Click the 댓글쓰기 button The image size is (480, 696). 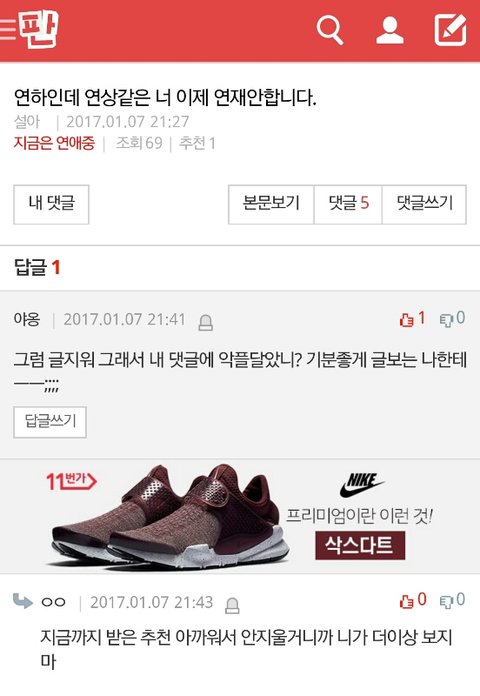pyautogui.click(x=424, y=204)
